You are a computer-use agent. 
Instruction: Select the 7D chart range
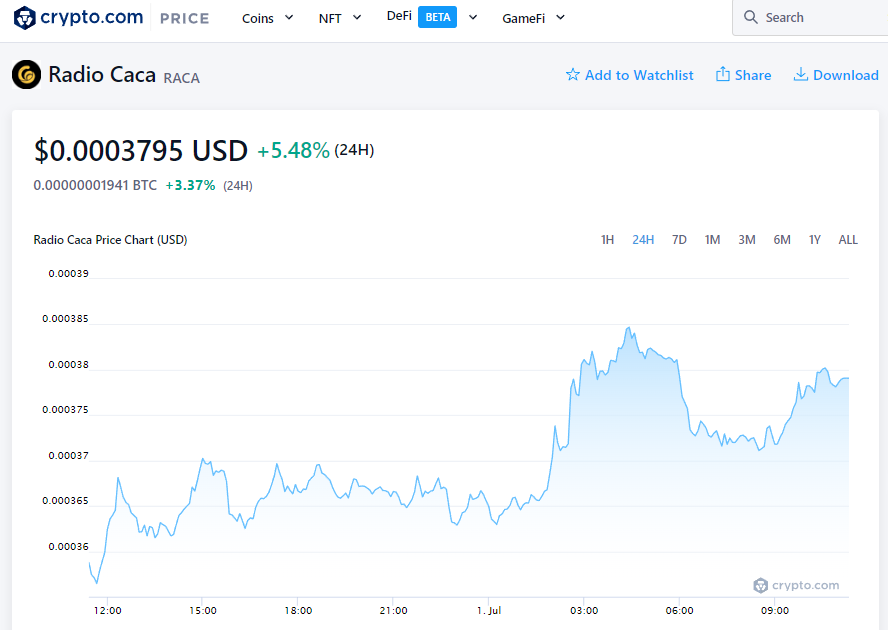[679, 240]
